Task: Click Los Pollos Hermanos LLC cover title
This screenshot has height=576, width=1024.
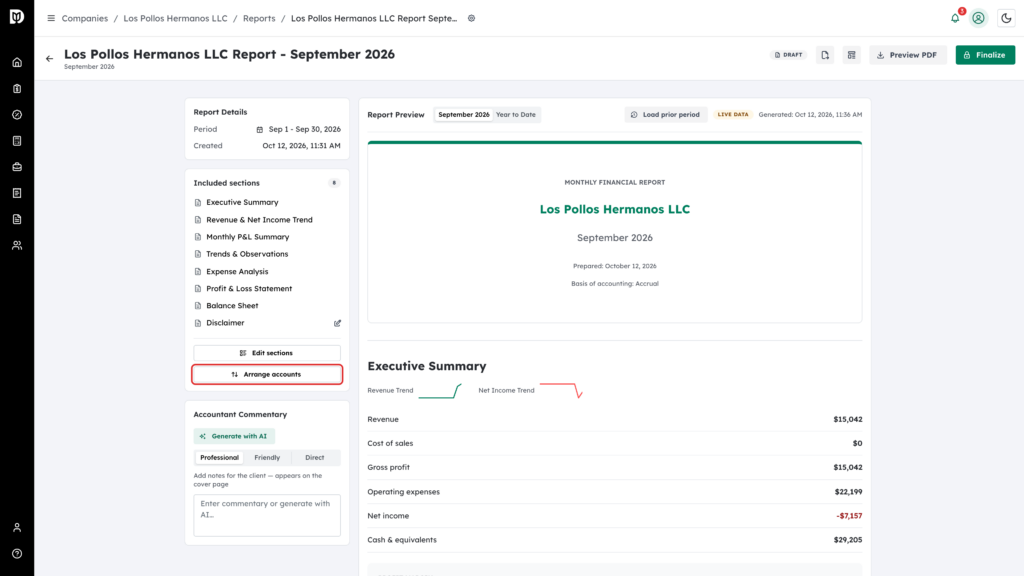Action: [615, 210]
